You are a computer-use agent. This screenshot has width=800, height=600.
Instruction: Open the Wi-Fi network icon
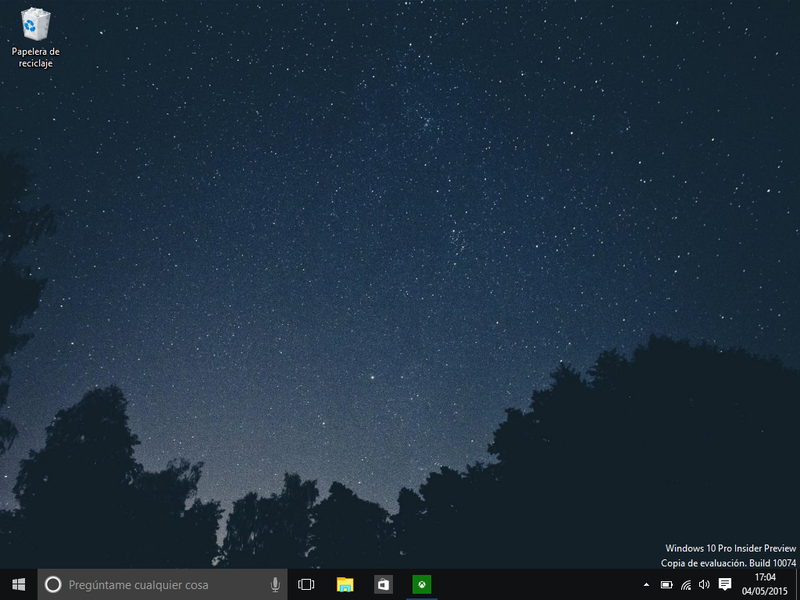pyautogui.click(x=686, y=585)
